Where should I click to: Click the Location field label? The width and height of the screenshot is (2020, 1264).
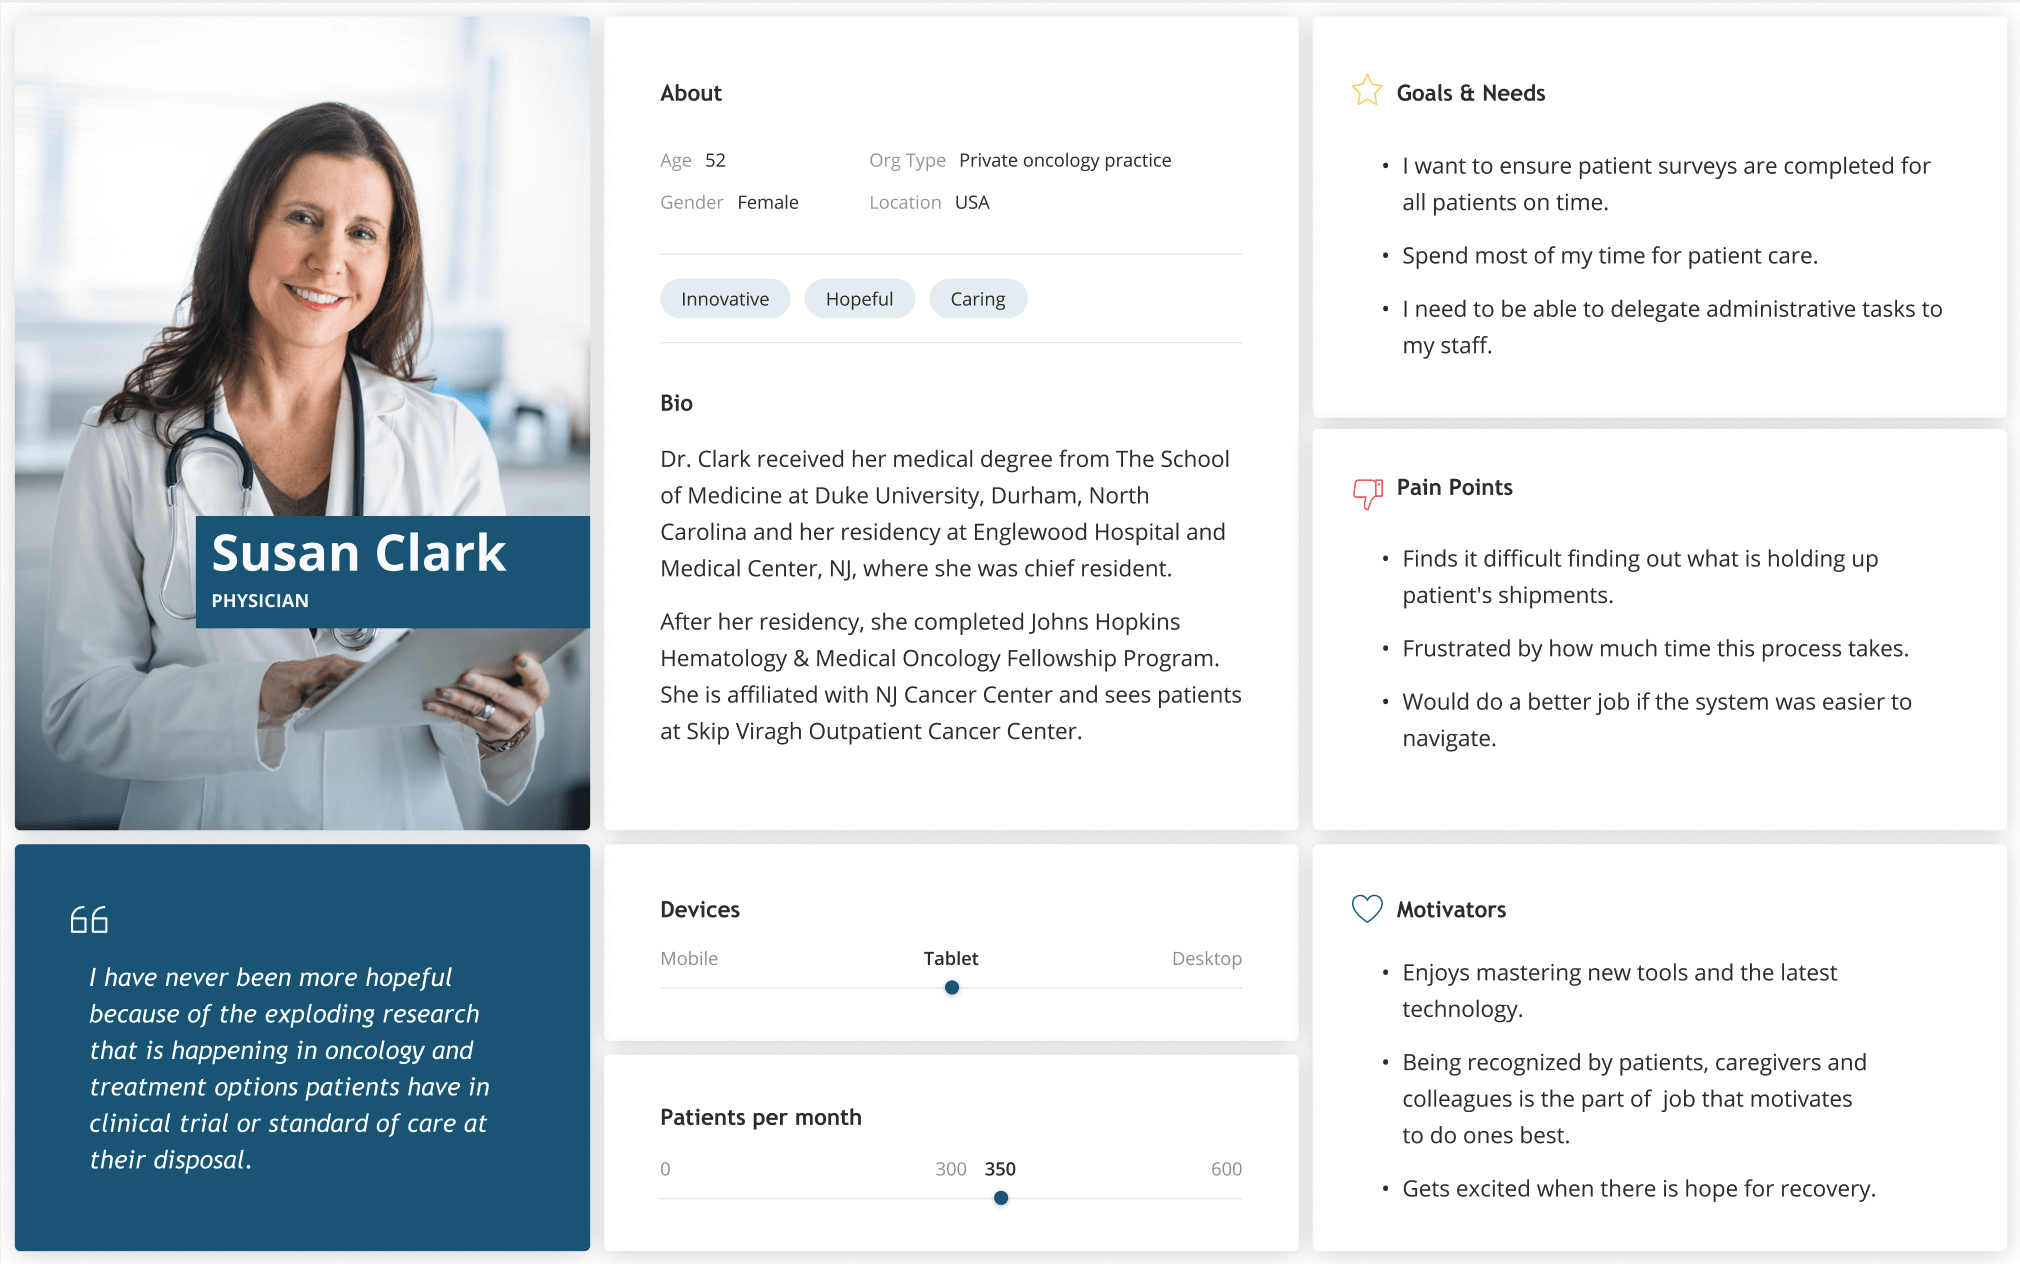pos(905,202)
